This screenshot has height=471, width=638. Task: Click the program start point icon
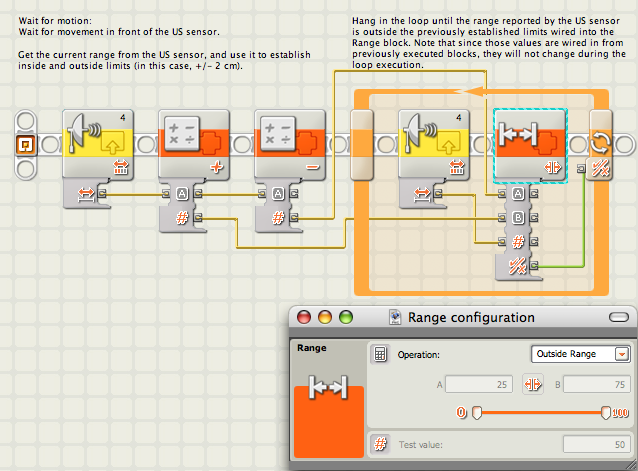click(26, 145)
